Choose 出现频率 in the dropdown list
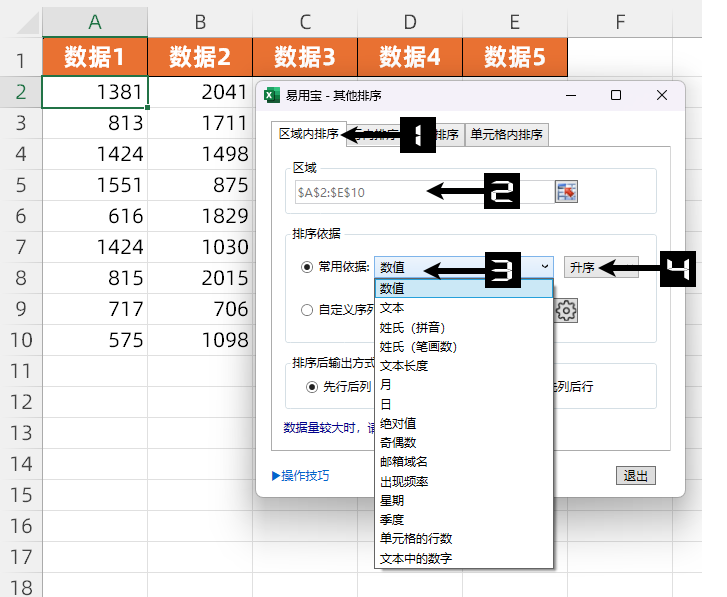This screenshot has width=727, height=597. (x=464, y=482)
